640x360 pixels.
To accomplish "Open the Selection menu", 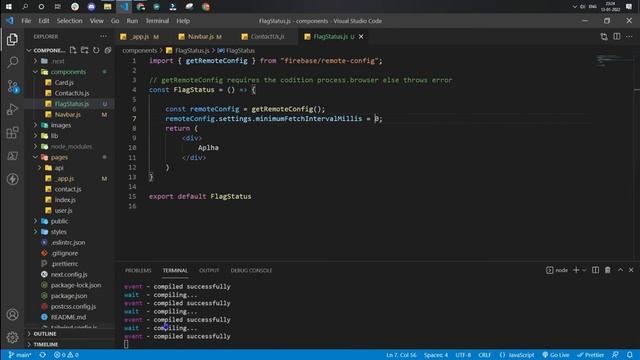I will pyautogui.click(x=69, y=21).
